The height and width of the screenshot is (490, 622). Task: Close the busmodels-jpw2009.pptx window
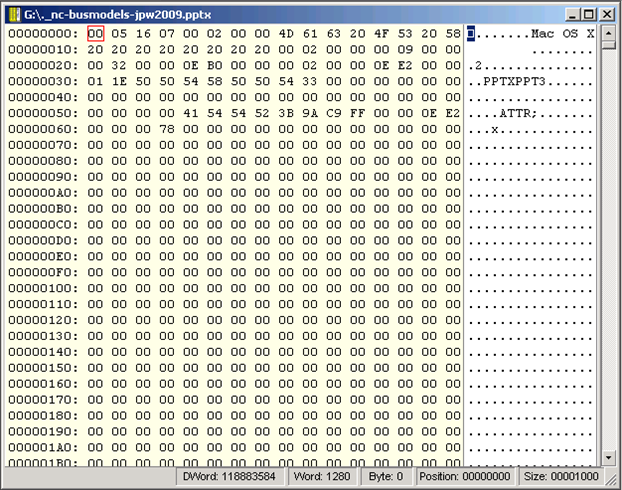click(x=606, y=14)
